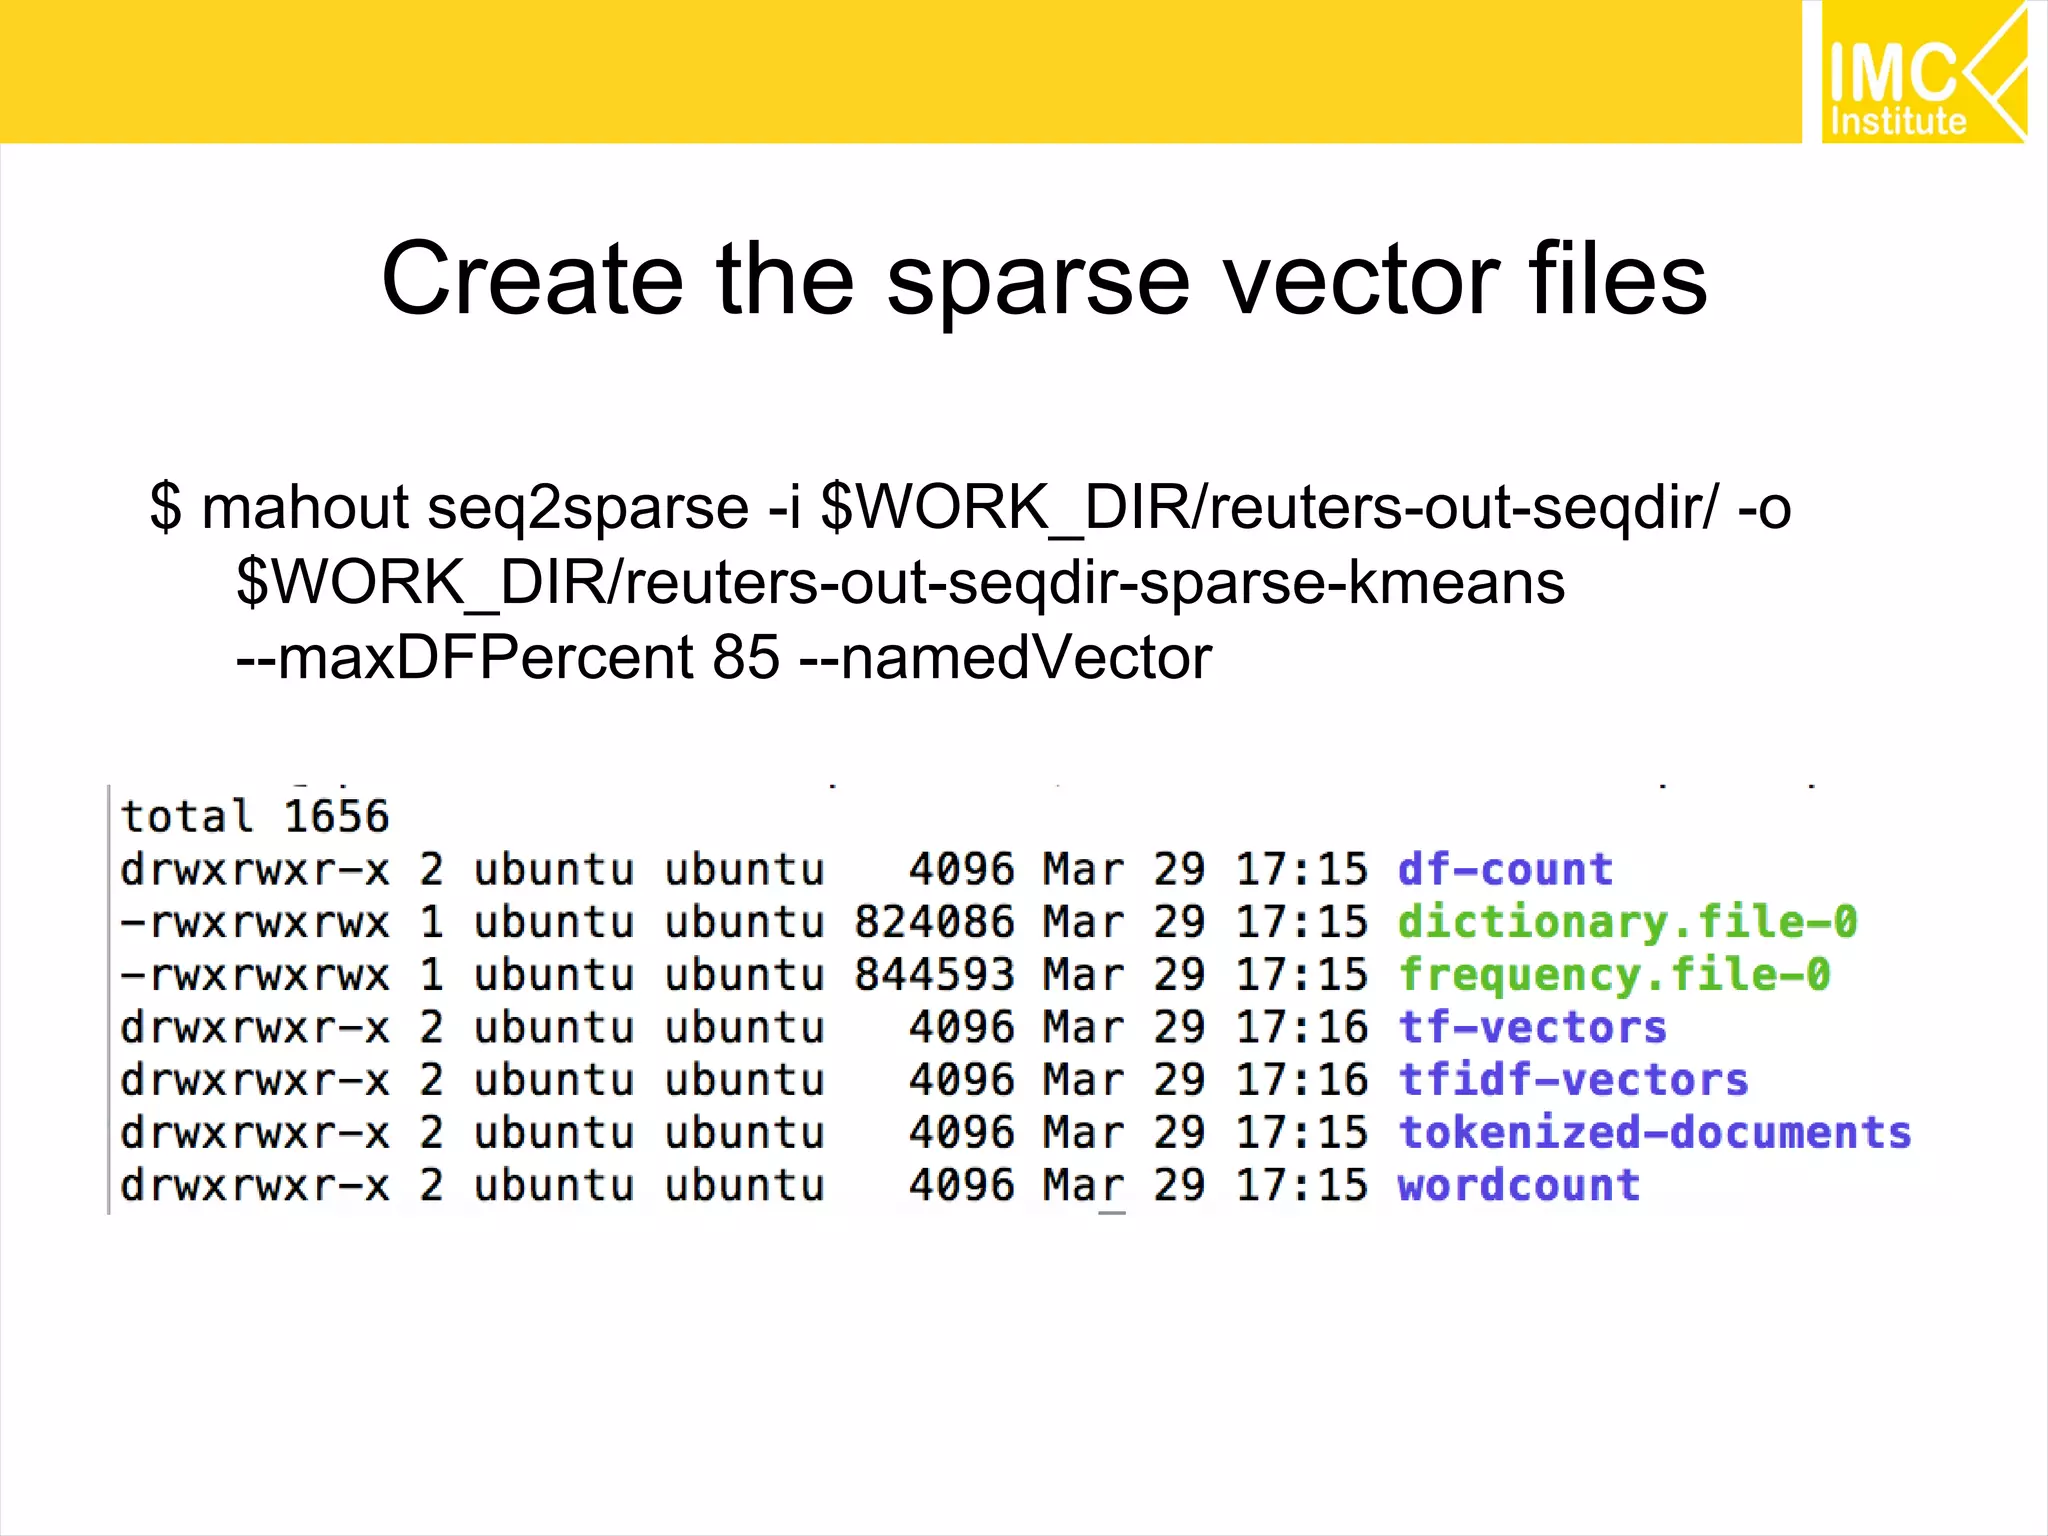2048x1536 pixels.
Task: Click the tokenized-documents directory name
Action: (x=1654, y=1133)
